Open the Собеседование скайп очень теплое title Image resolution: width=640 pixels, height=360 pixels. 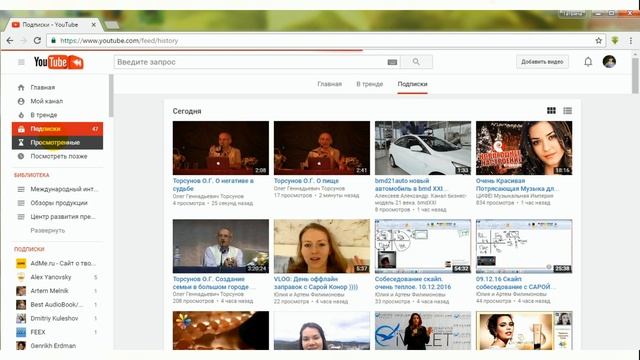point(413,283)
